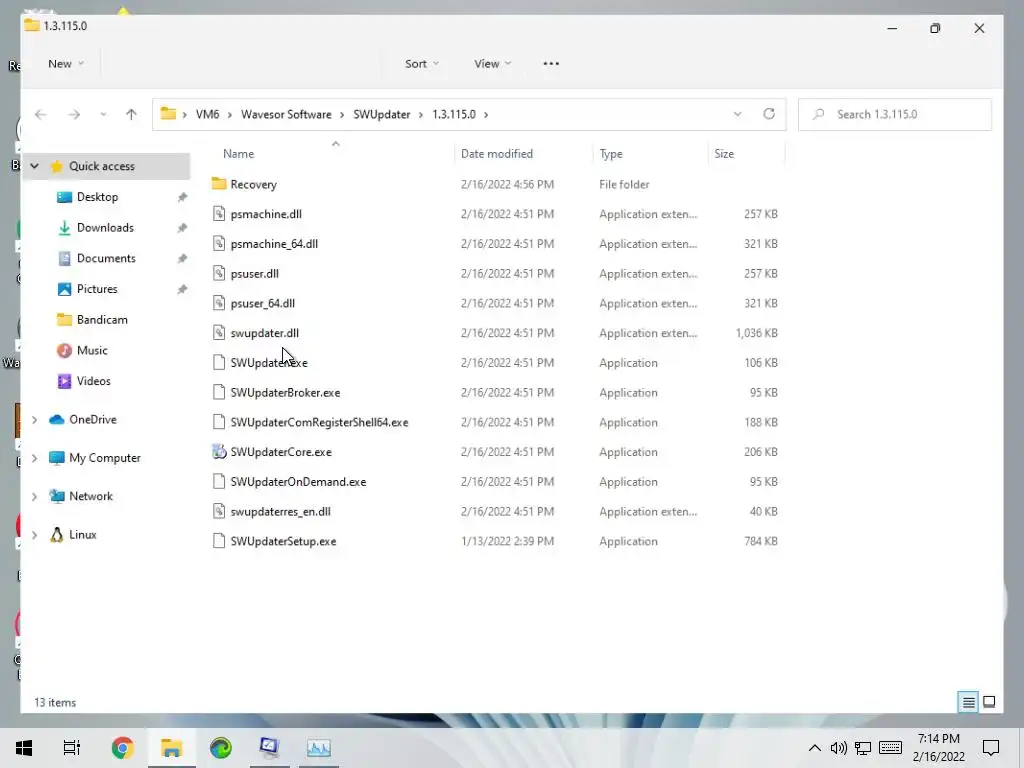Open the address bar history dropdown
The image size is (1024, 768).
point(737,114)
